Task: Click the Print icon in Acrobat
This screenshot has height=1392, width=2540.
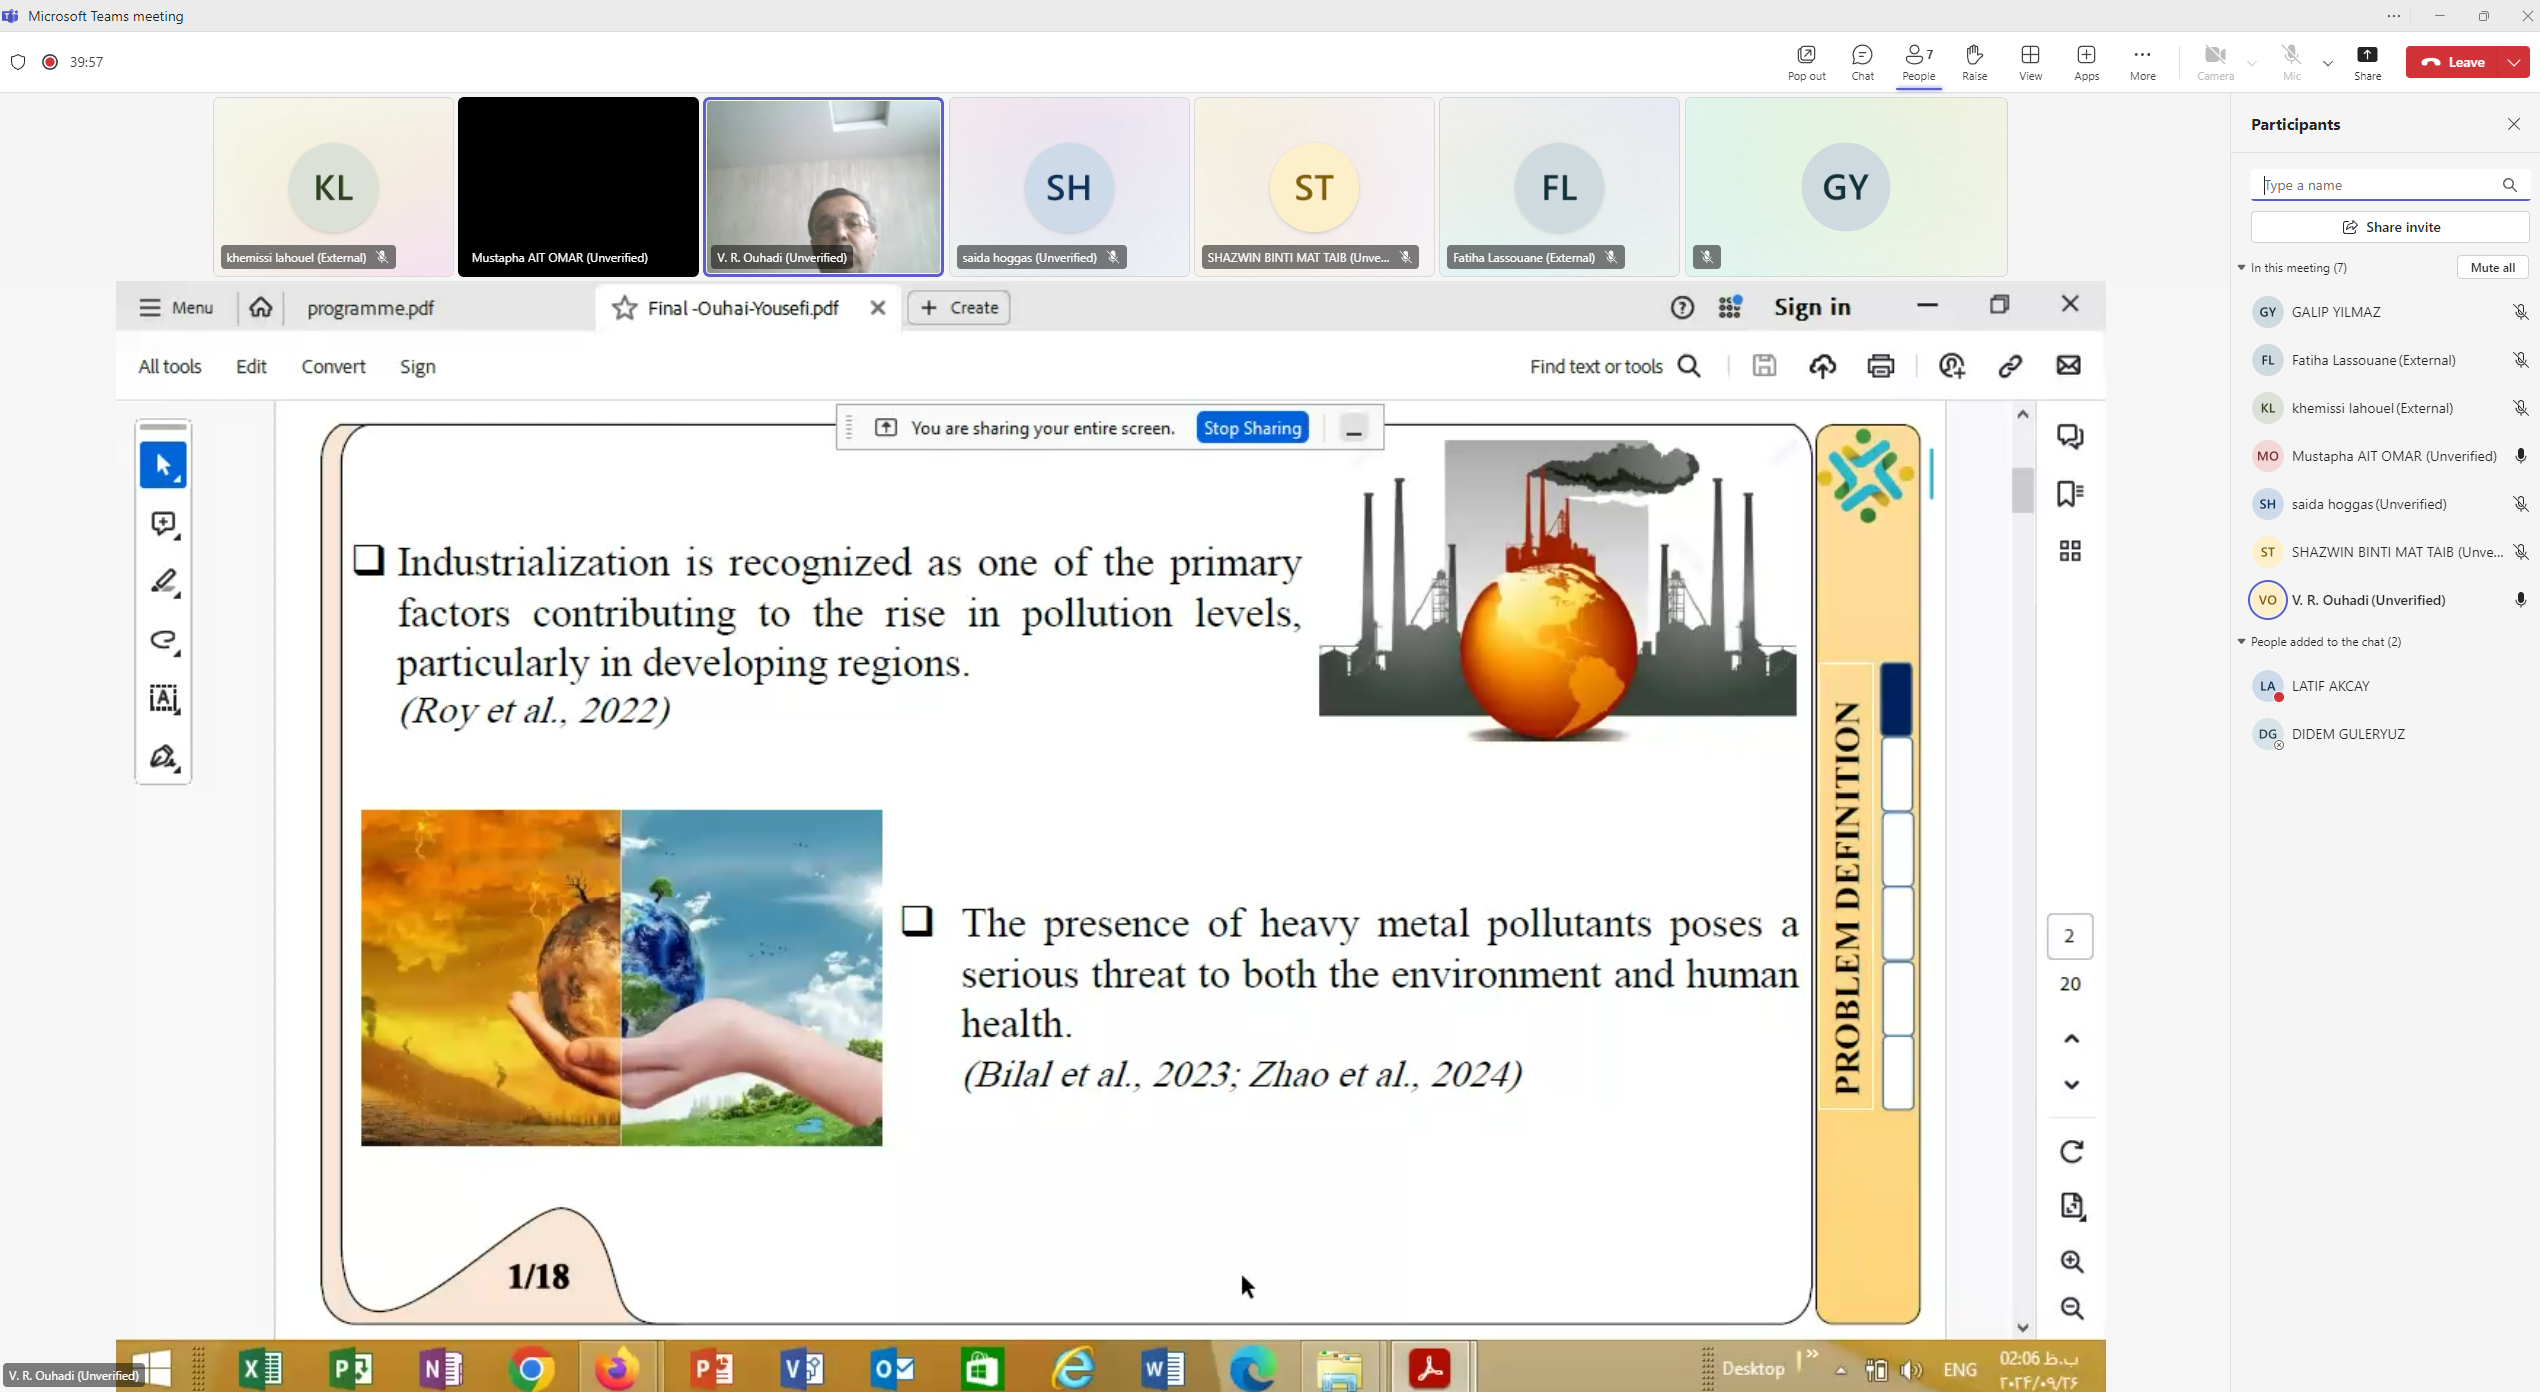Action: [x=1881, y=366]
